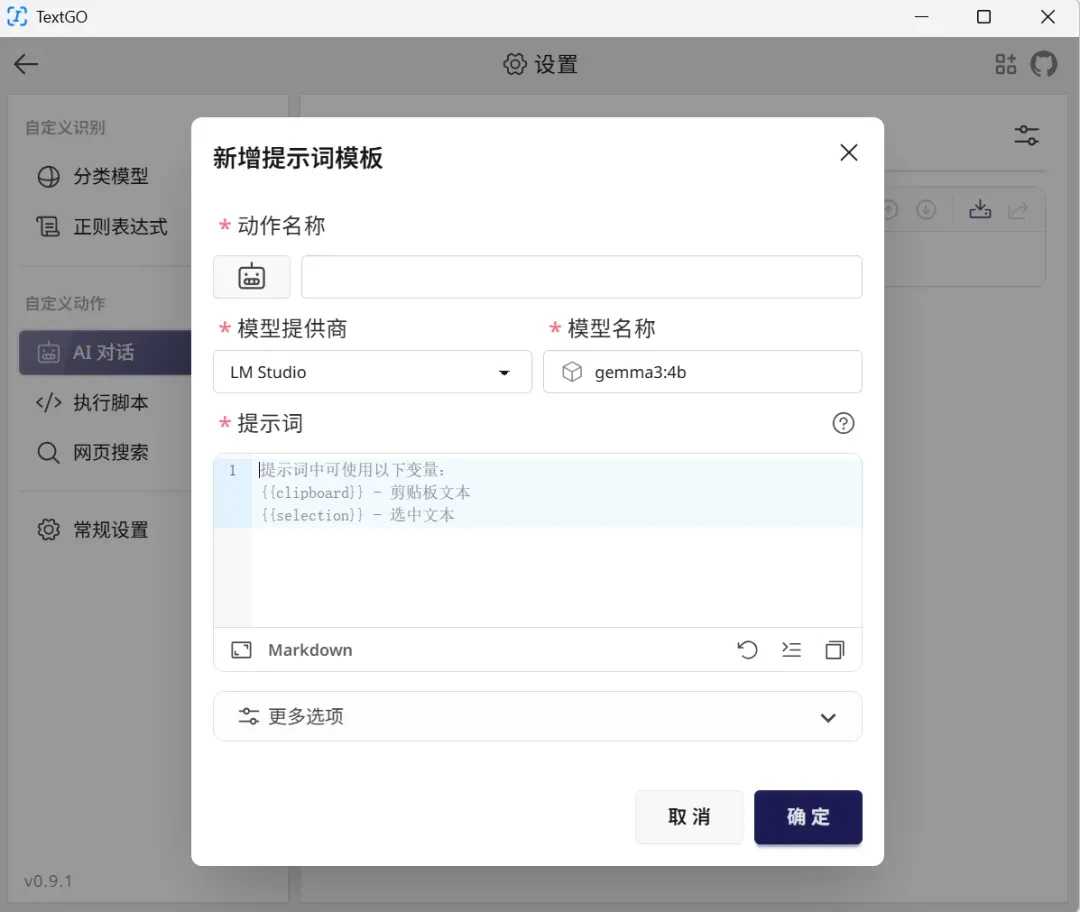Close the 新增提示词模板 dialog
Viewport: 1080px width, 912px height.
(849, 152)
